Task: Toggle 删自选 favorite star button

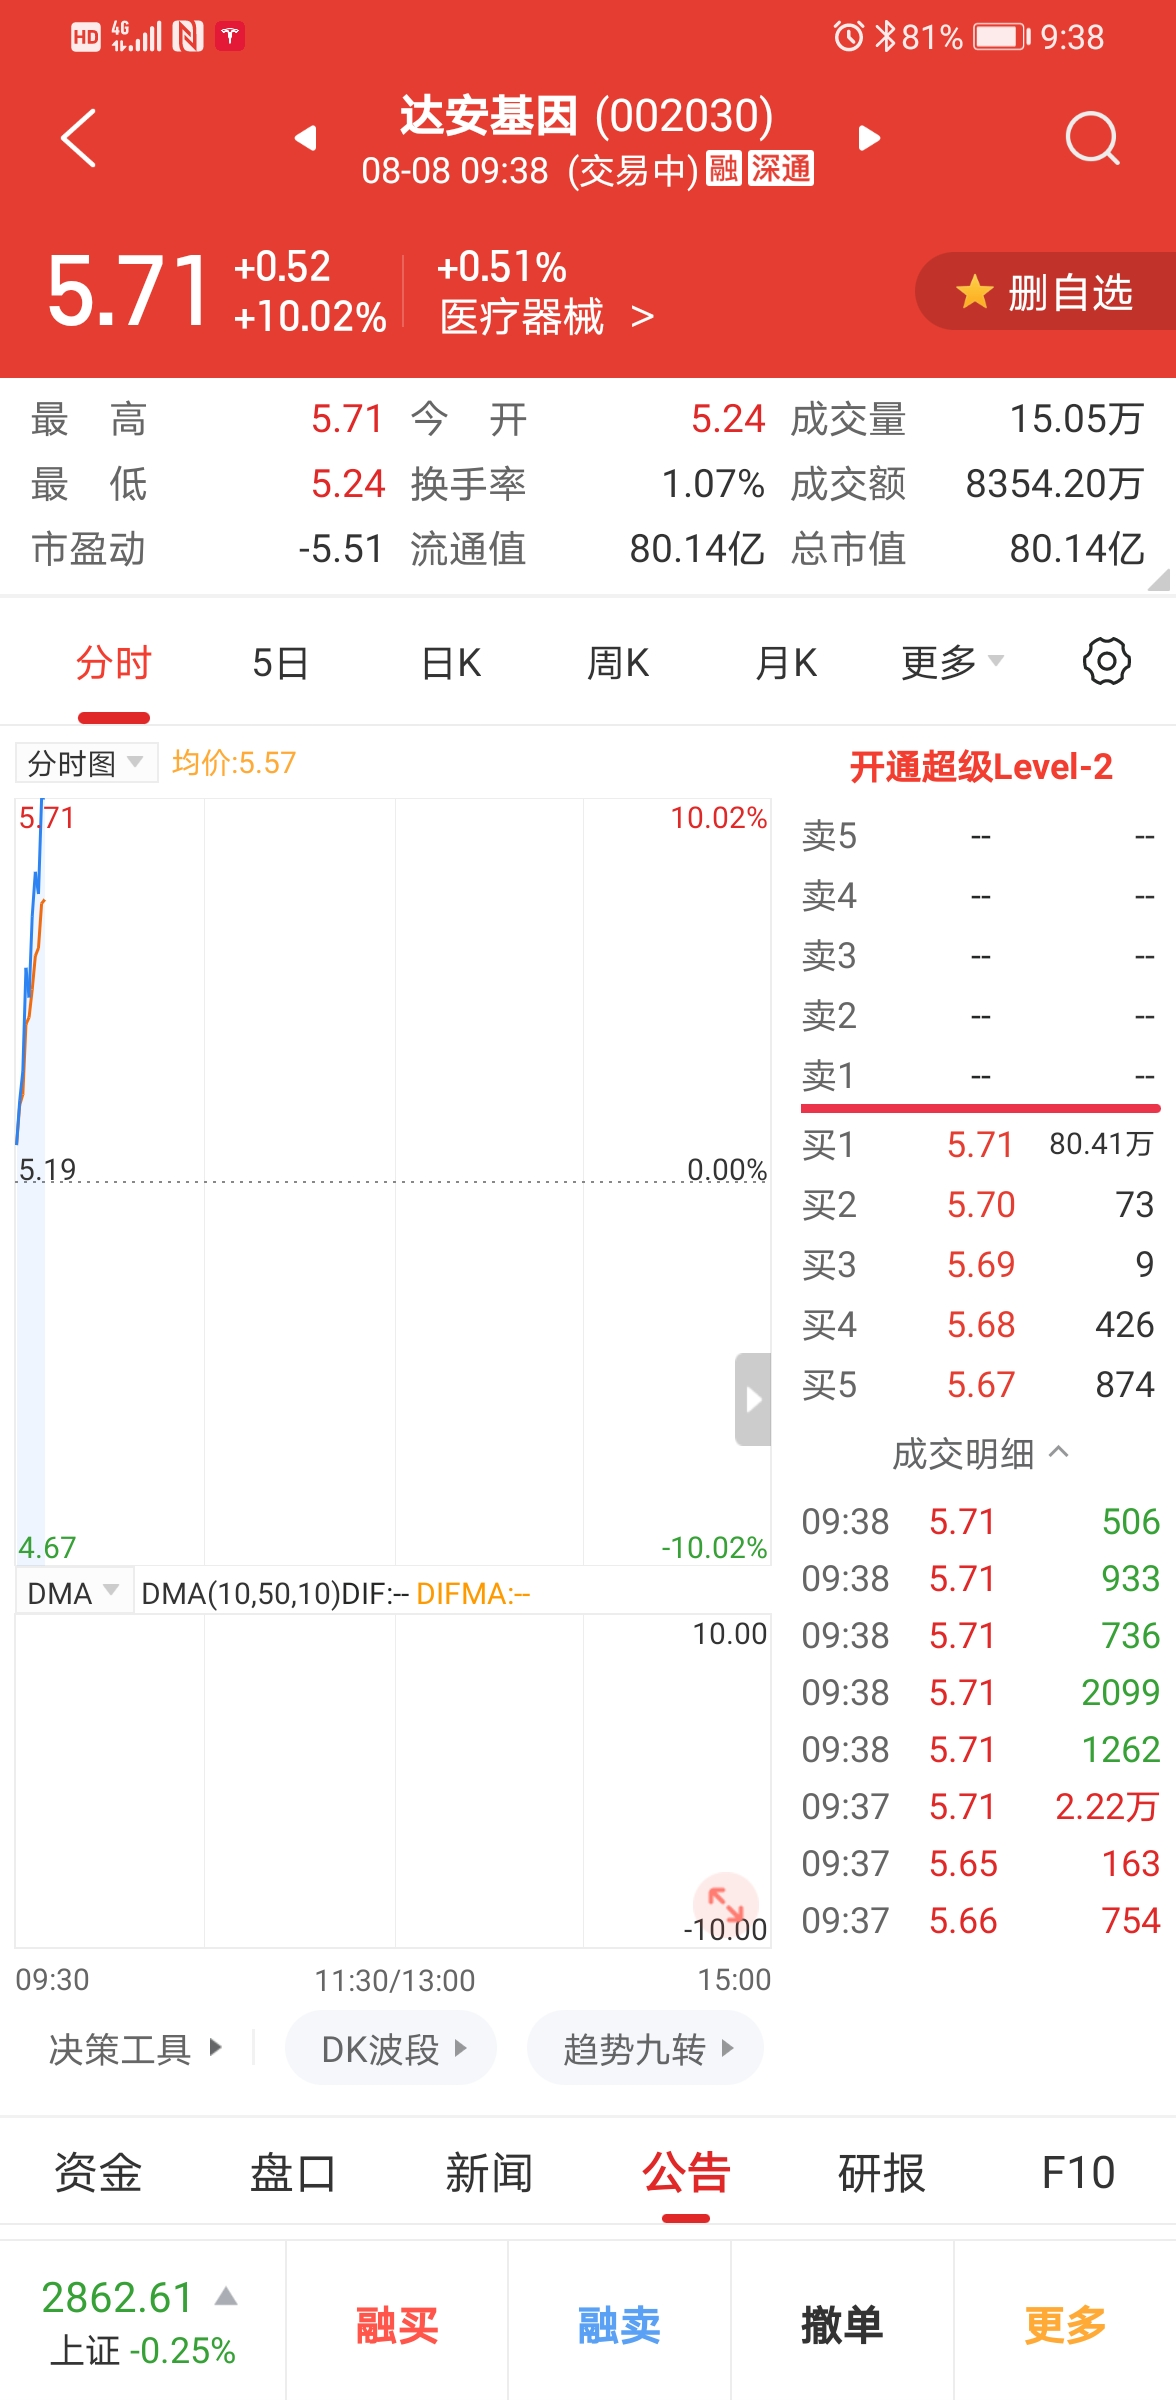Action: 1045,292
